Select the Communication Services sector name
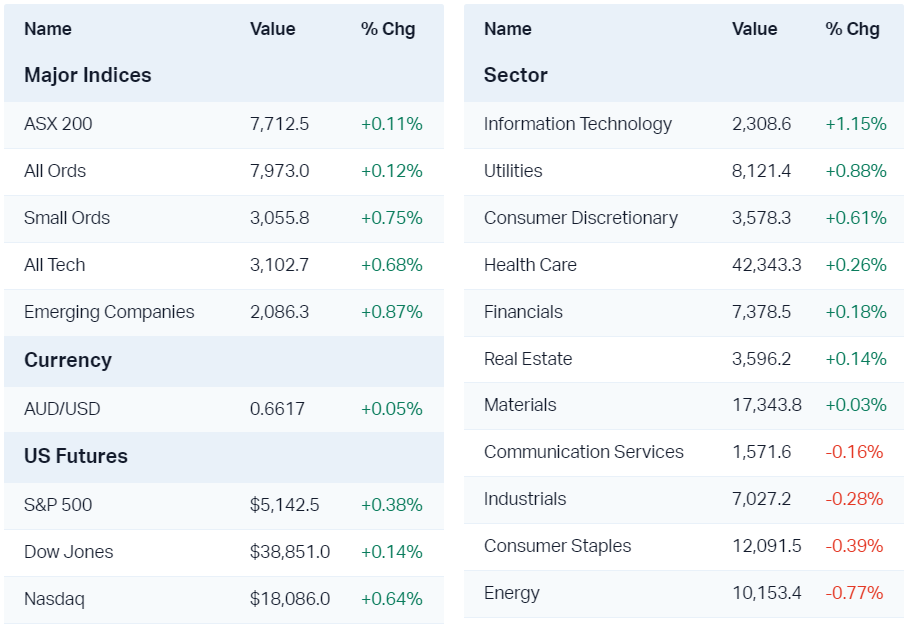The image size is (909, 628). tap(584, 452)
